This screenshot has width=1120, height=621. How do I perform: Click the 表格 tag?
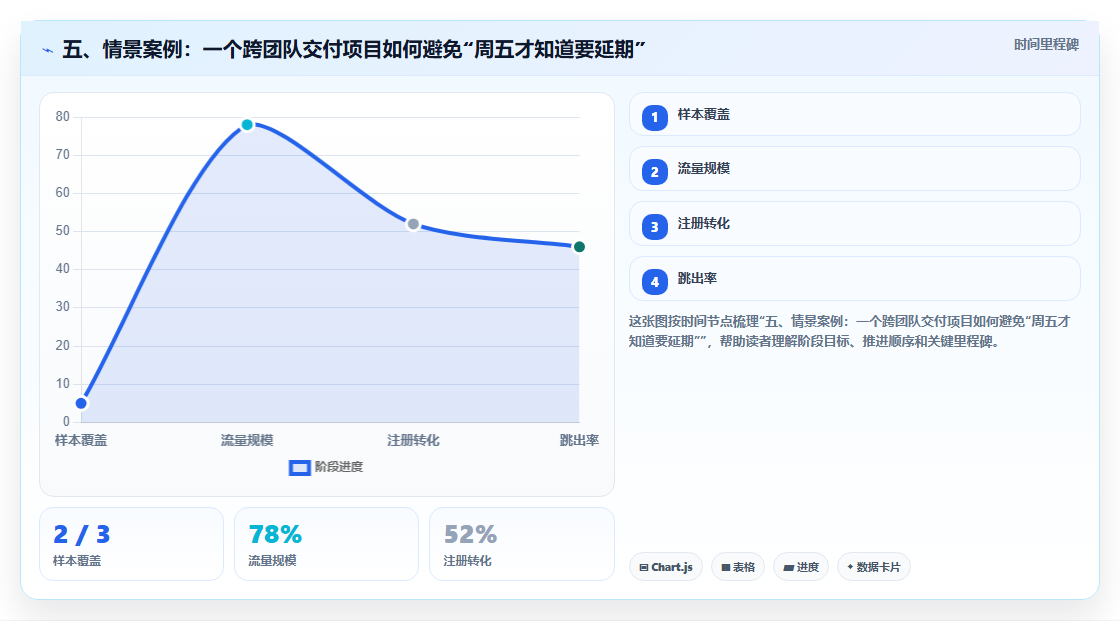(x=738, y=567)
